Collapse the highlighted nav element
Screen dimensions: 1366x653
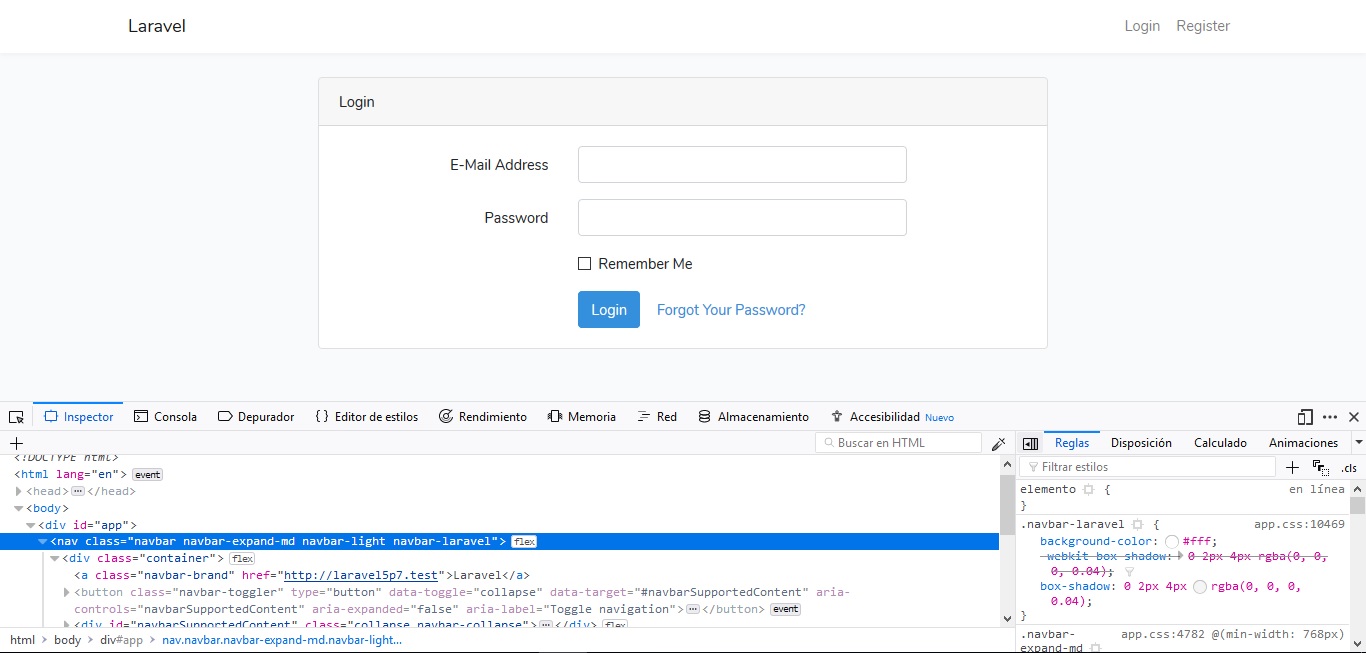click(41, 541)
